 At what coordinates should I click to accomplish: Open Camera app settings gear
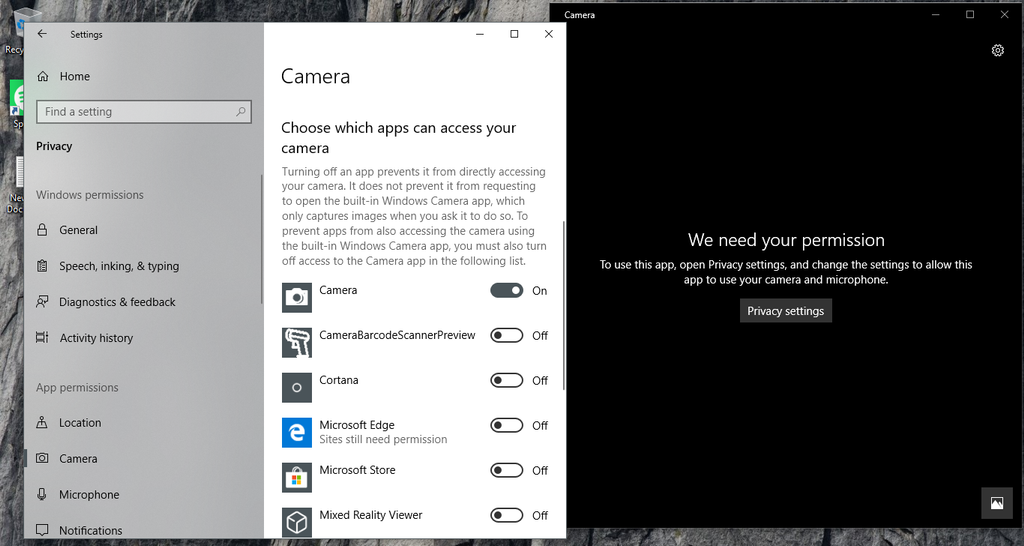point(997,50)
